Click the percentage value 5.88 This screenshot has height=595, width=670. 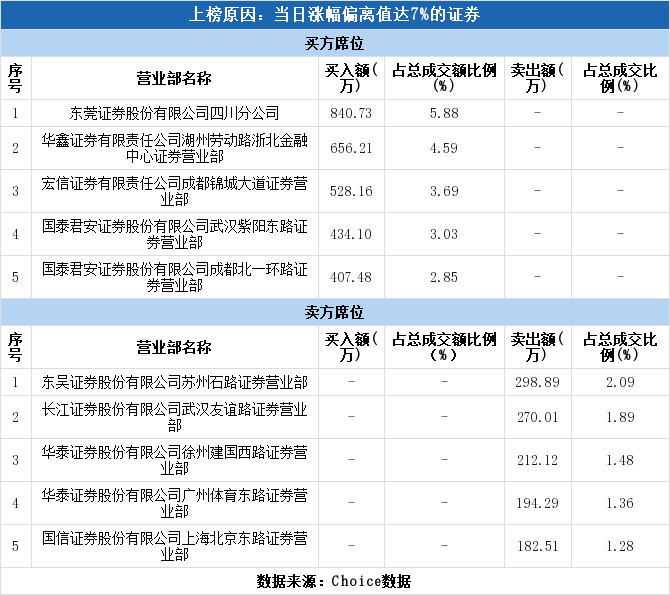point(444,113)
